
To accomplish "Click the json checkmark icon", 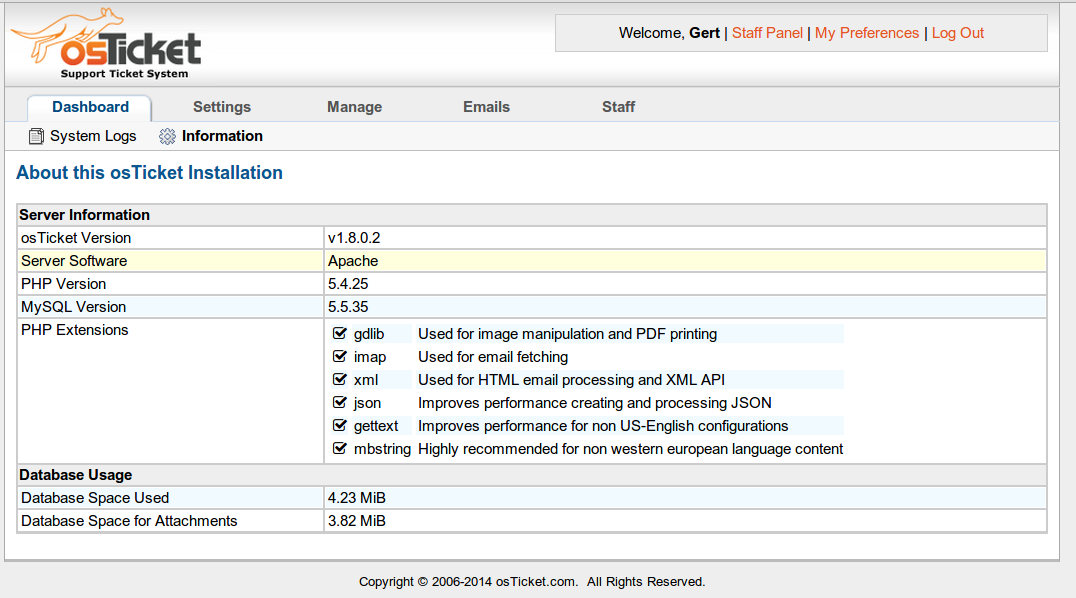I will [x=340, y=402].
